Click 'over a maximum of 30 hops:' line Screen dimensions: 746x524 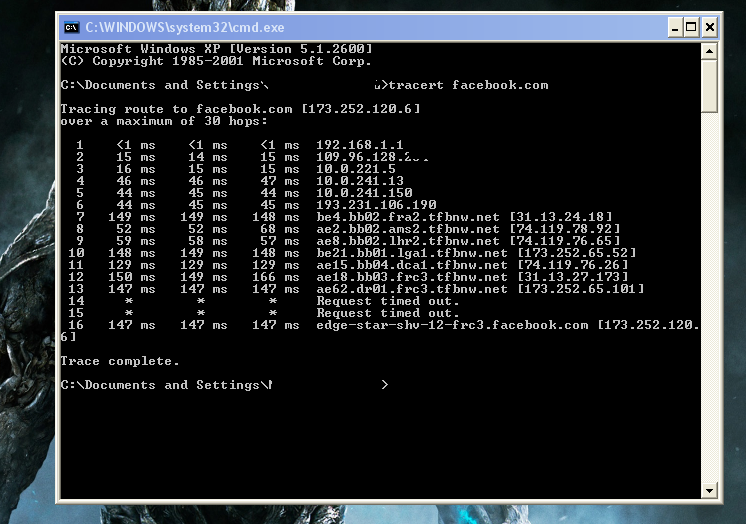[164, 121]
